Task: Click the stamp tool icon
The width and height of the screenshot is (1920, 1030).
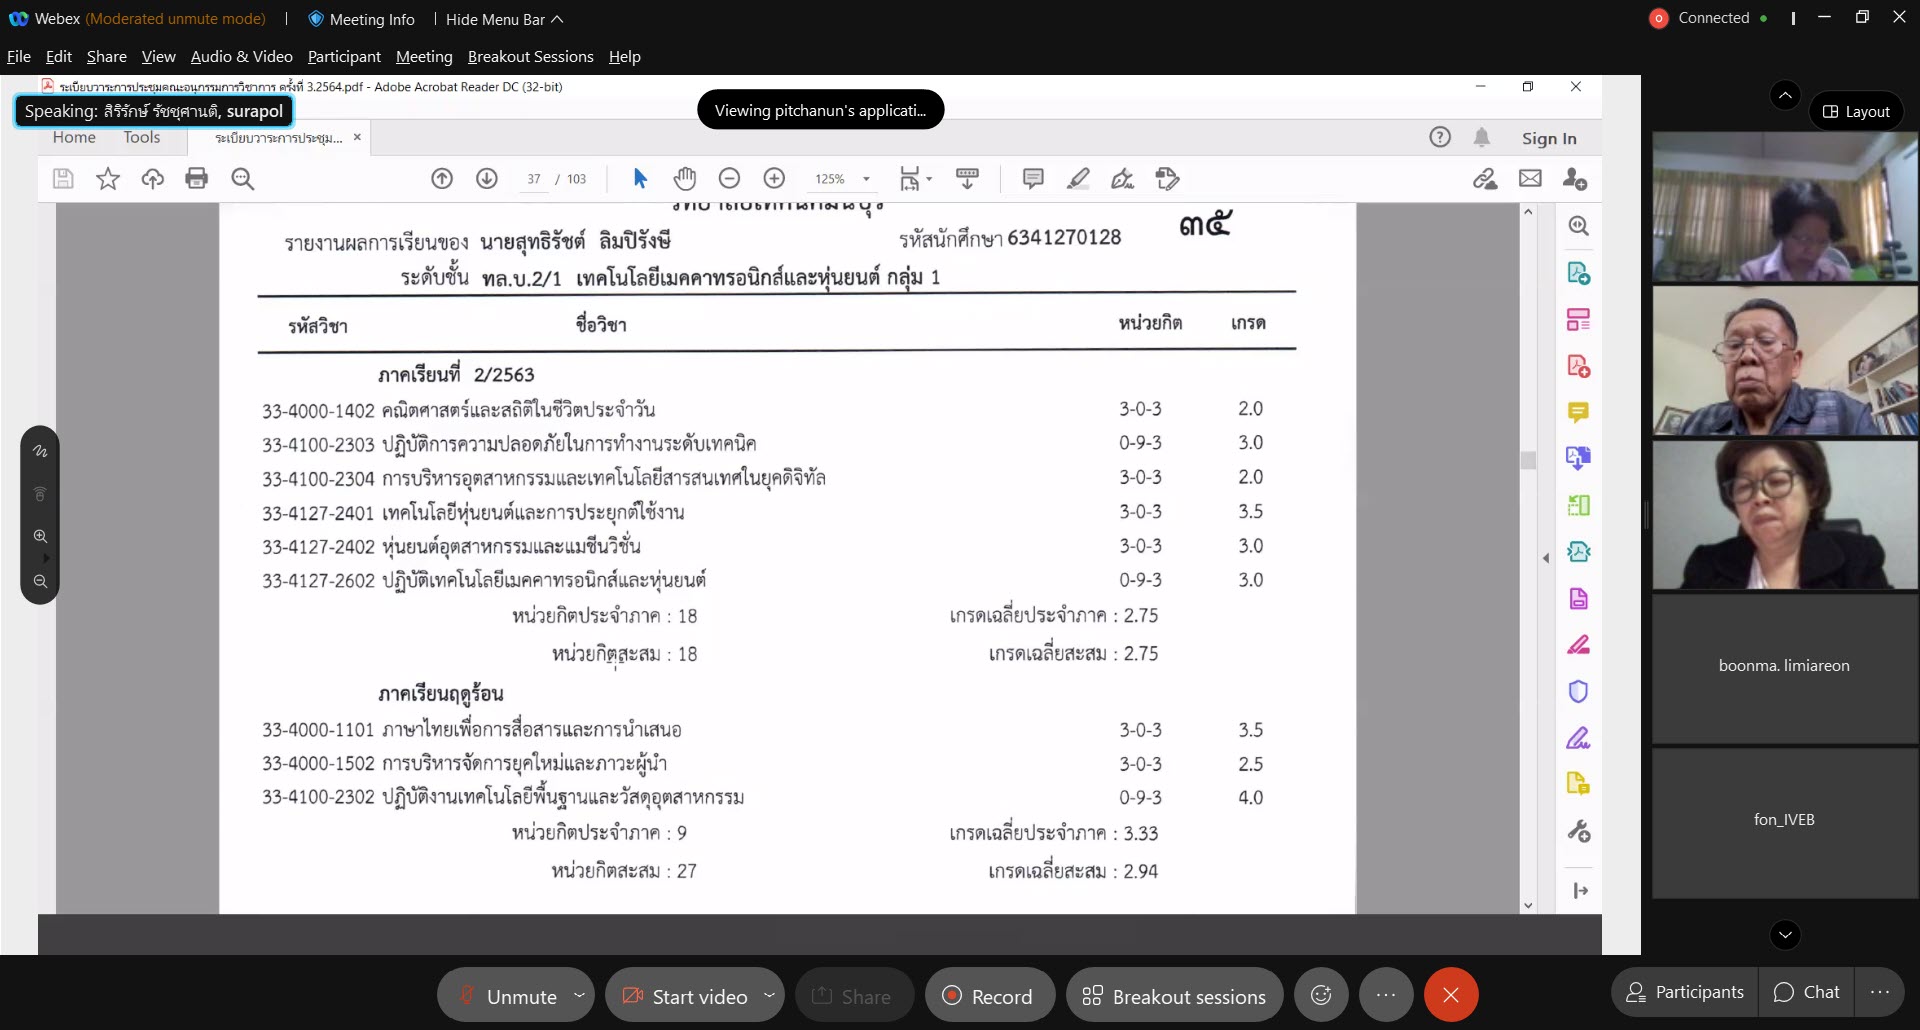Action: [1167, 179]
